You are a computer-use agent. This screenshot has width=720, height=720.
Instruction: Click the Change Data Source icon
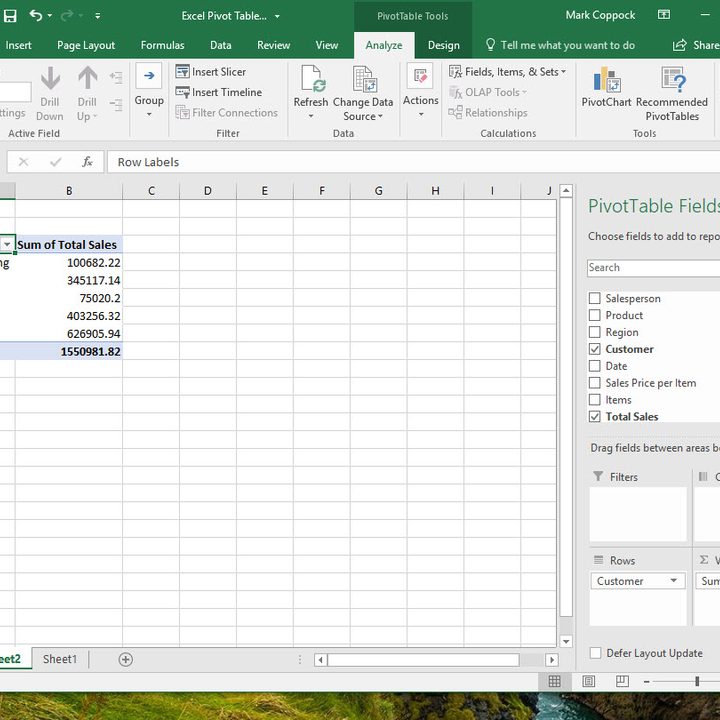pos(365,79)
